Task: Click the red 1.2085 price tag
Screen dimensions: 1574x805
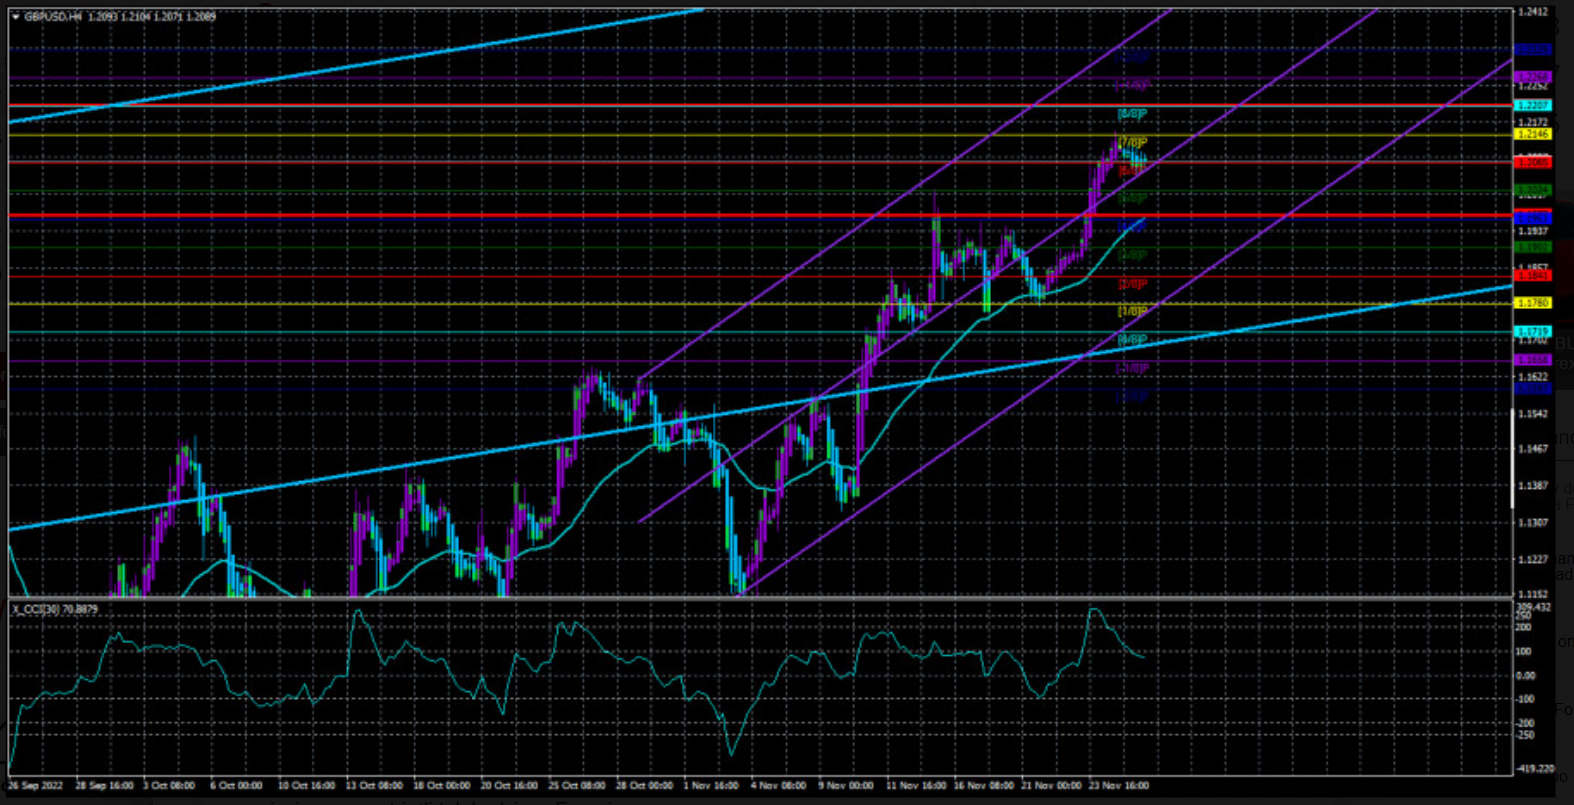Action: 1533,162
